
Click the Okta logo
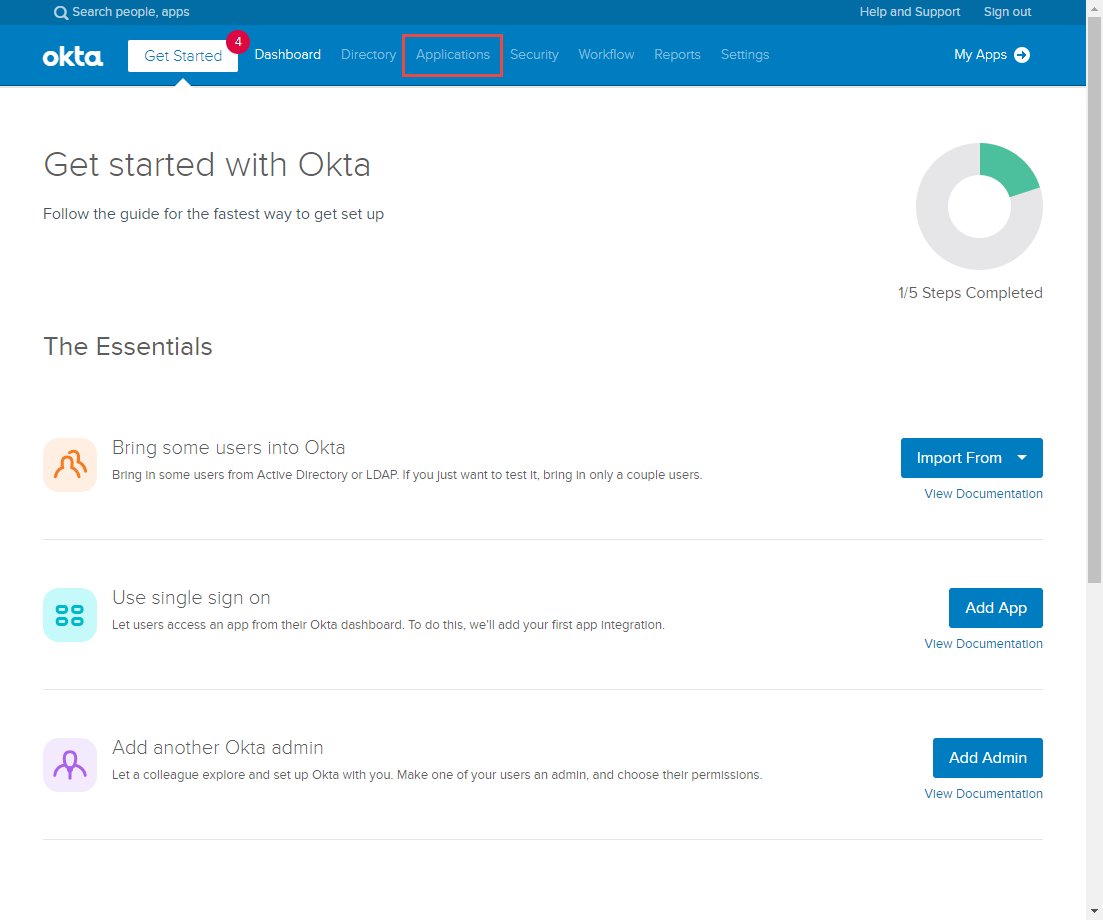tap(72, 56)
